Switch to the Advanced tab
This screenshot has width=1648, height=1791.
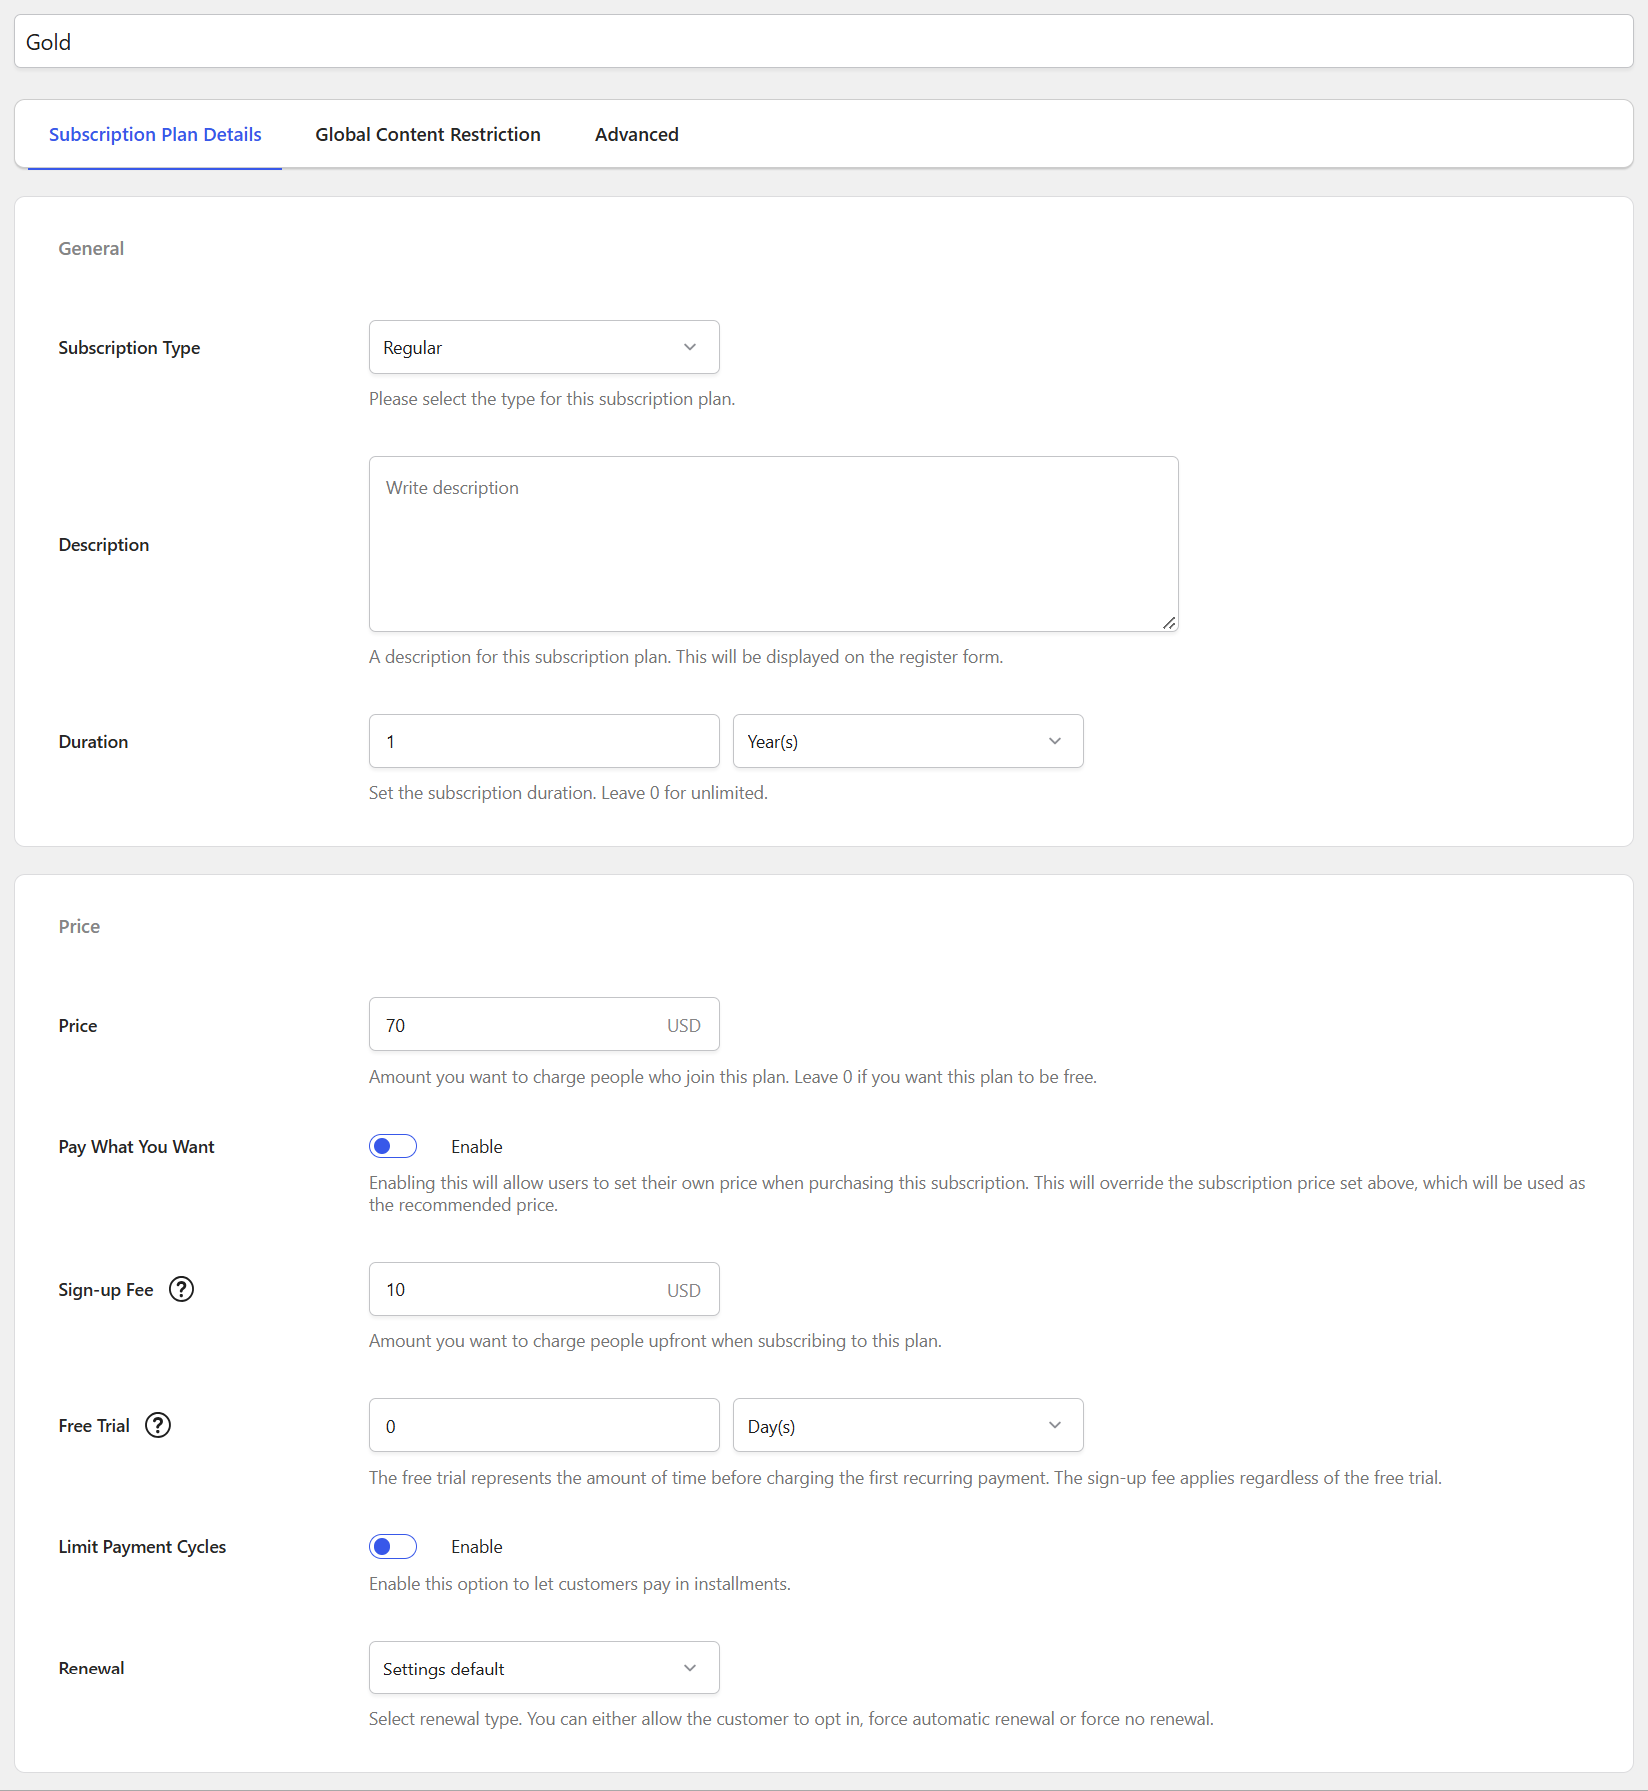click(x=637, y=134)
